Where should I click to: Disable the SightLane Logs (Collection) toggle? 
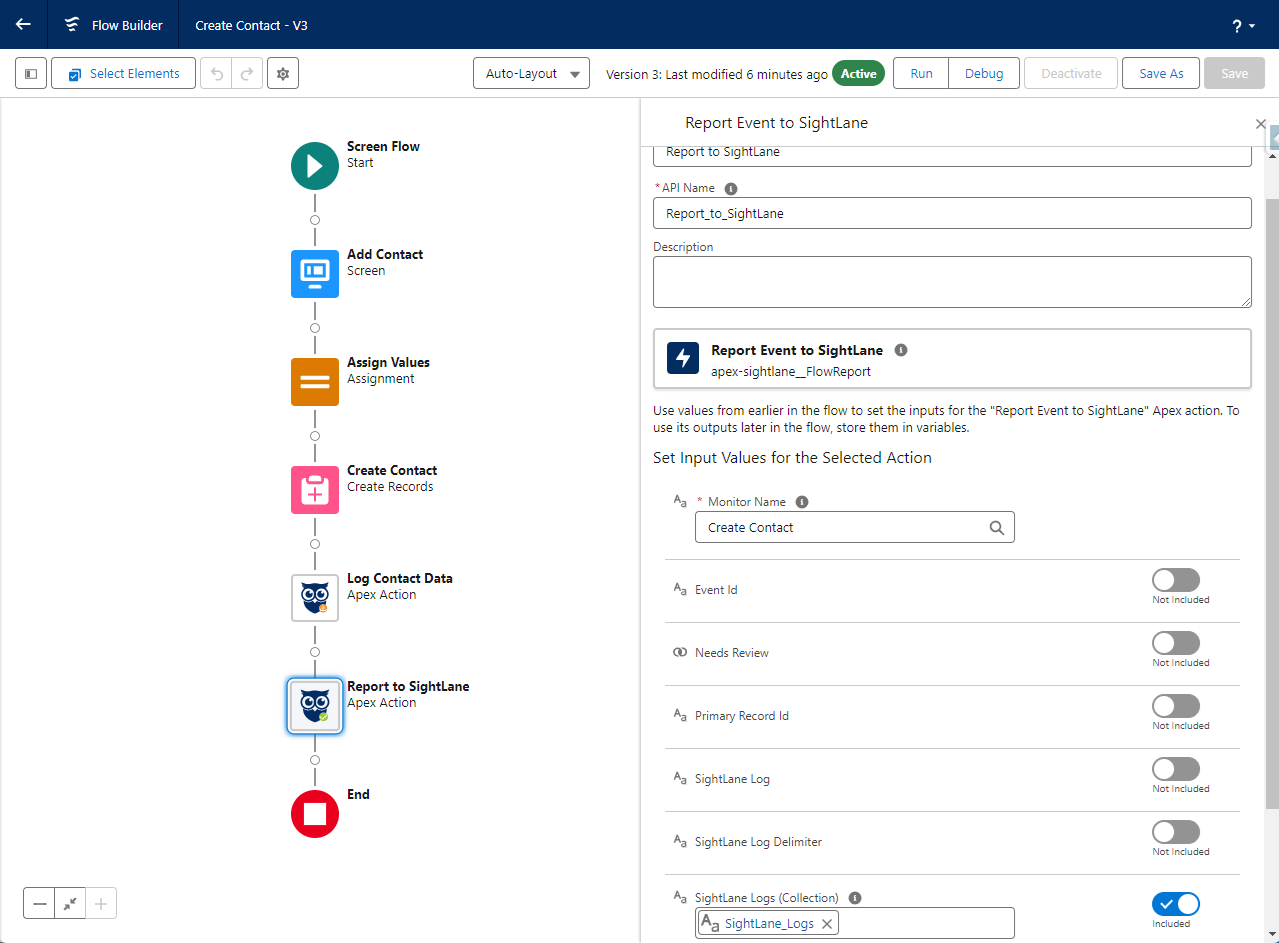click(x=1175, y=904)
